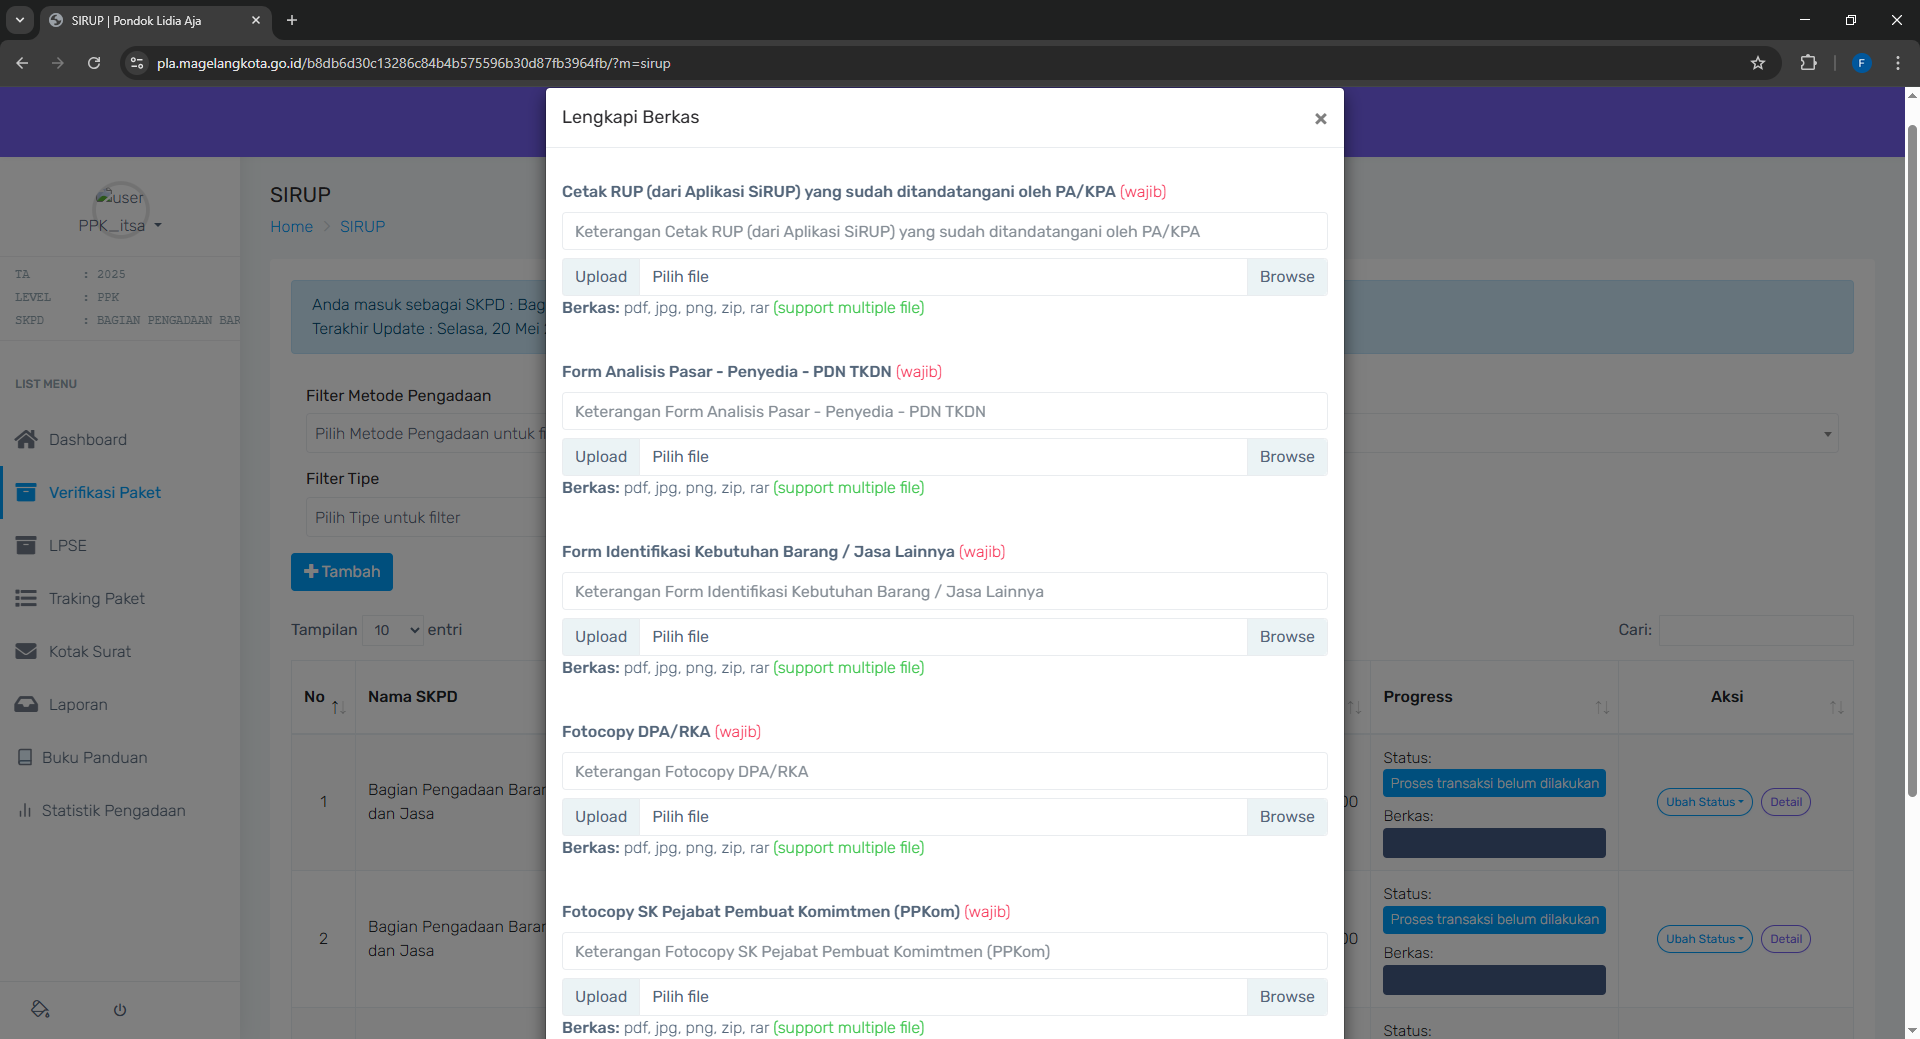This screenshot has width=1920, height=1039.
Task: Click the Buku Panduan book icon
Action: tap(25, 757)
